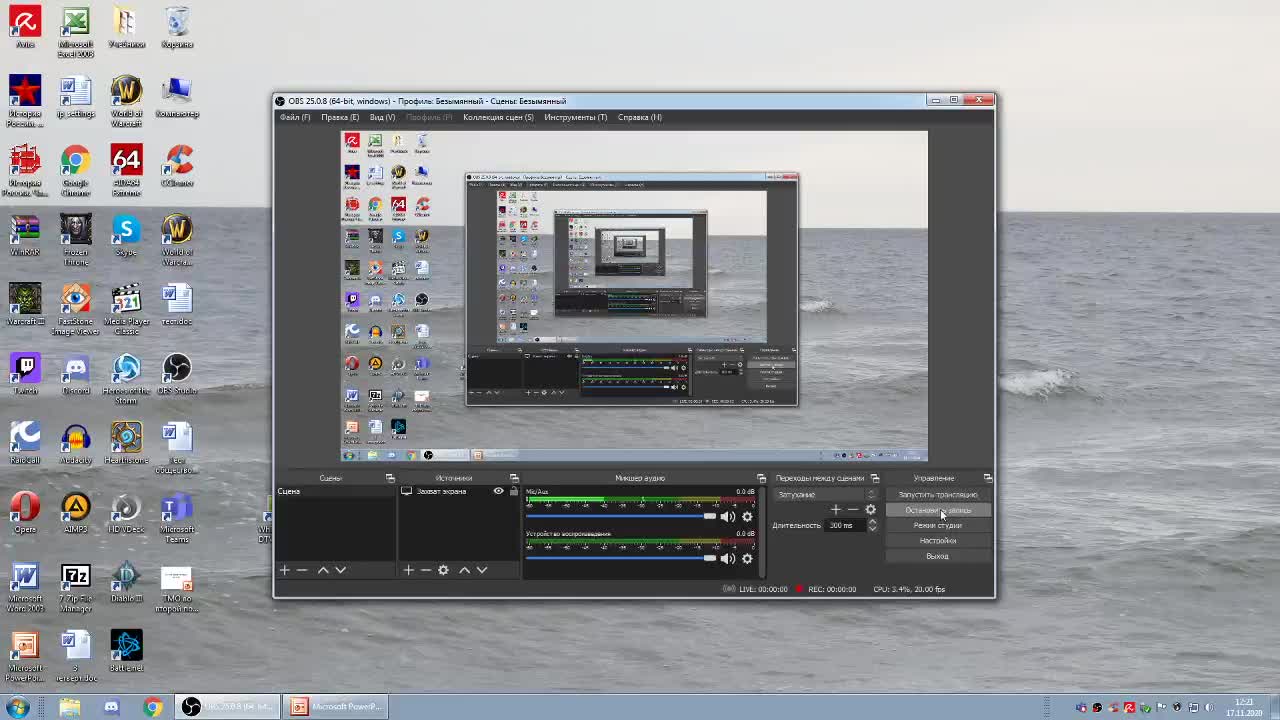Adjust Устройство воспроизведения volume slider

tap(620, 559)
